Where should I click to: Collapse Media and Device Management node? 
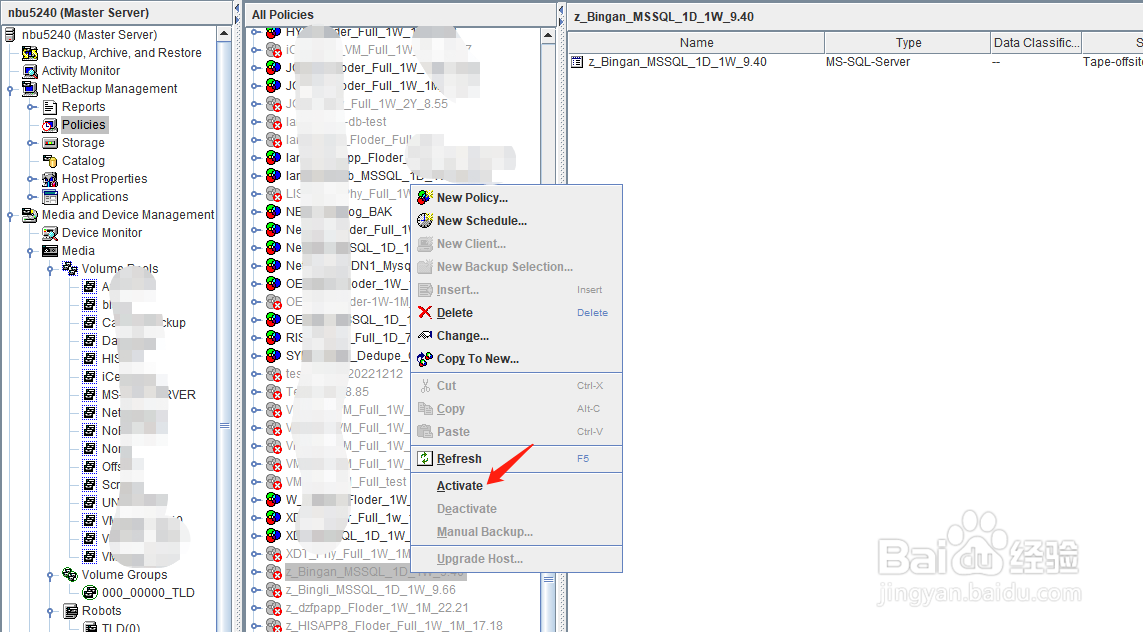(10, 215)
